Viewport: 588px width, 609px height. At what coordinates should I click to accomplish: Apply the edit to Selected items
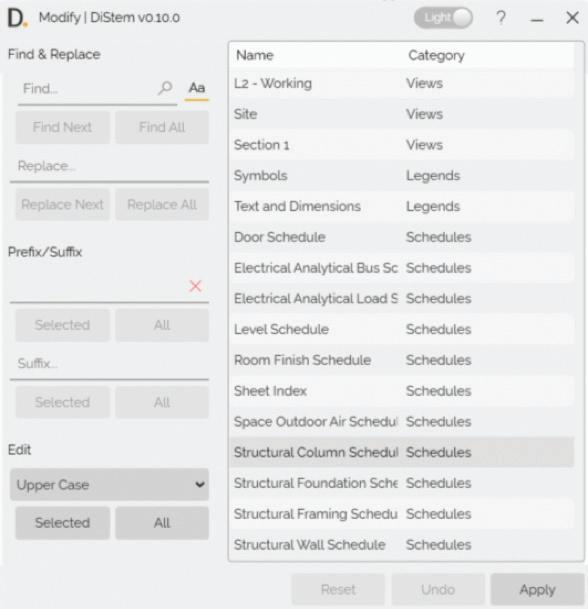pos(63,523)
